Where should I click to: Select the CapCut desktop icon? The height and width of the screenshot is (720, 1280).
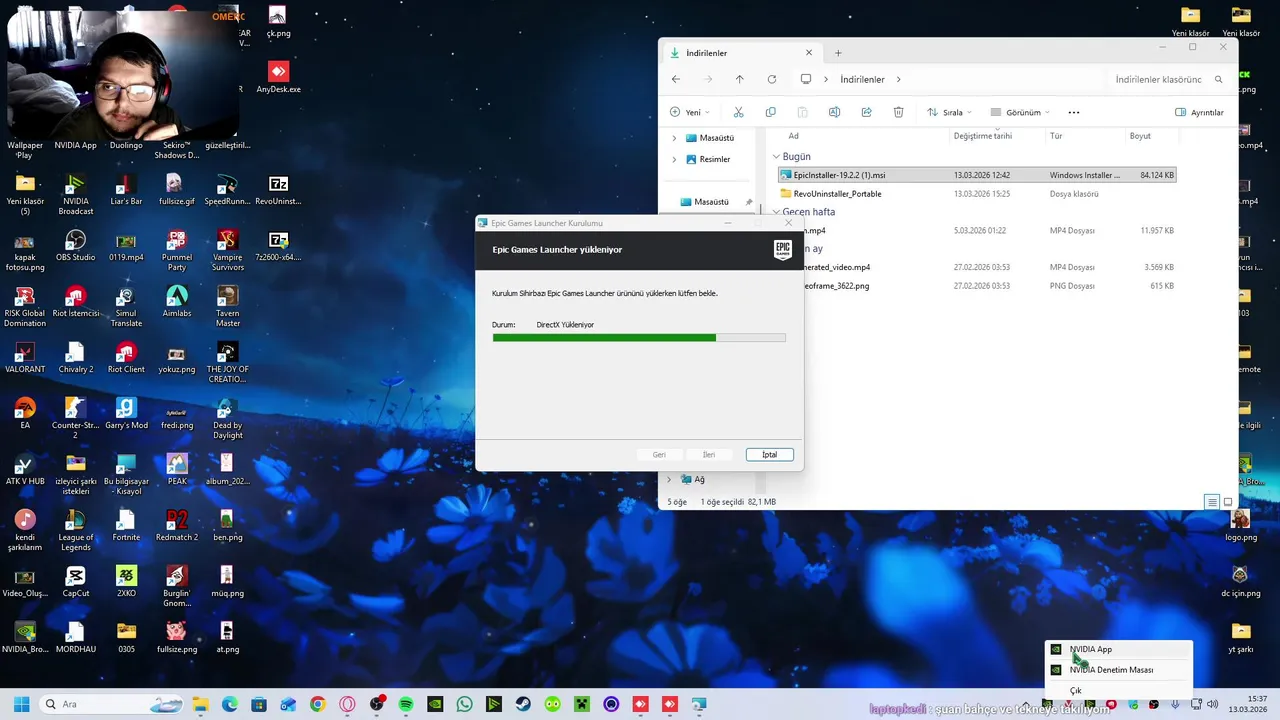coord(76,582)
